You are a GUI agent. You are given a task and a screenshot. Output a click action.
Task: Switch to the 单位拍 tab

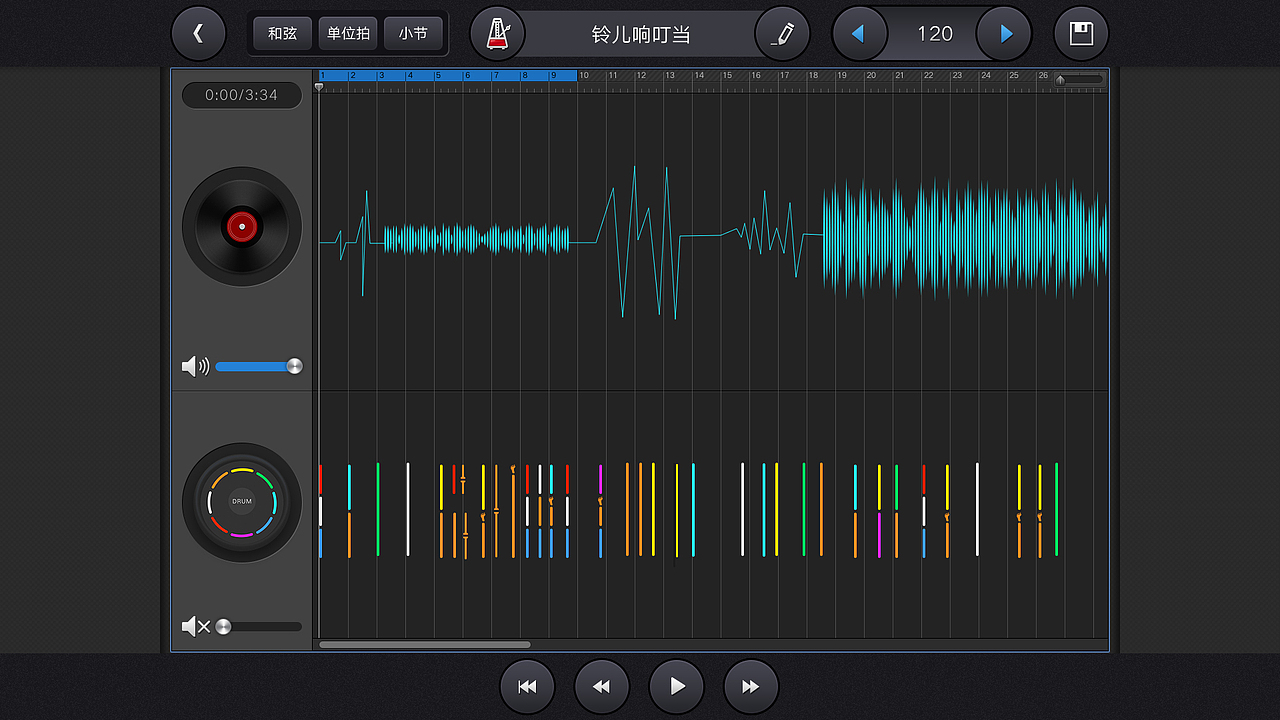[x=348, y=34]
